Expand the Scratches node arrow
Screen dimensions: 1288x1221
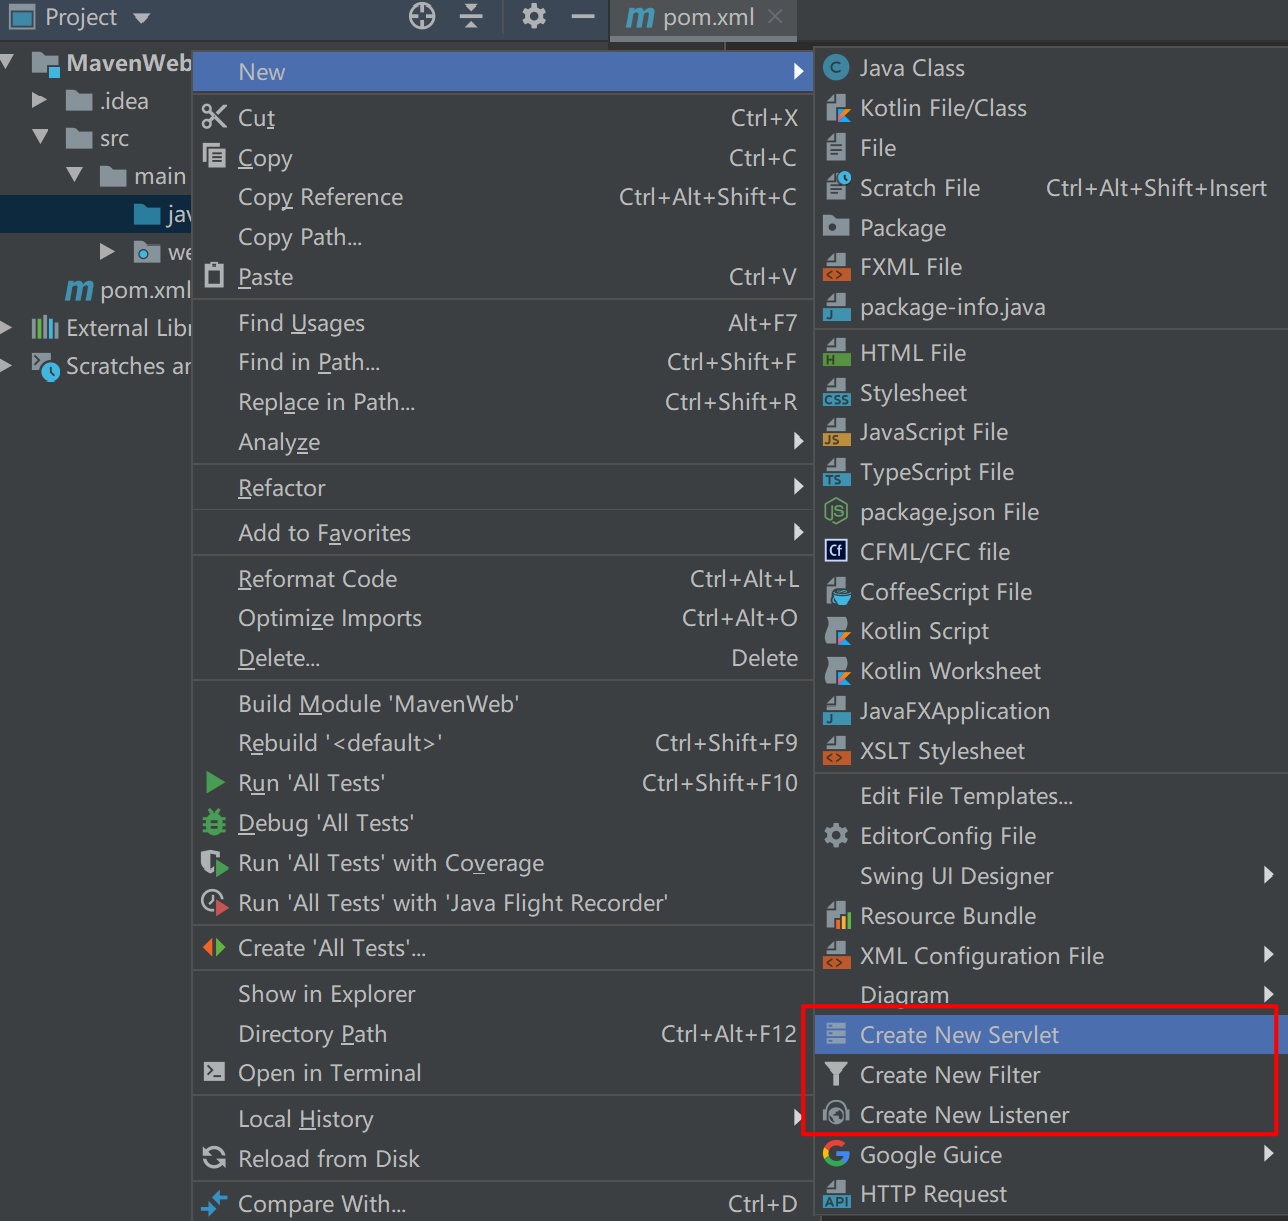click(6, 365)
